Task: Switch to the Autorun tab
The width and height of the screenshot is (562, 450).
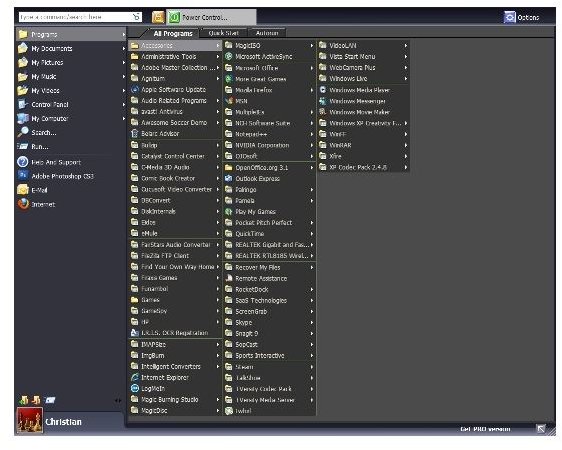Action: [267, 33]
